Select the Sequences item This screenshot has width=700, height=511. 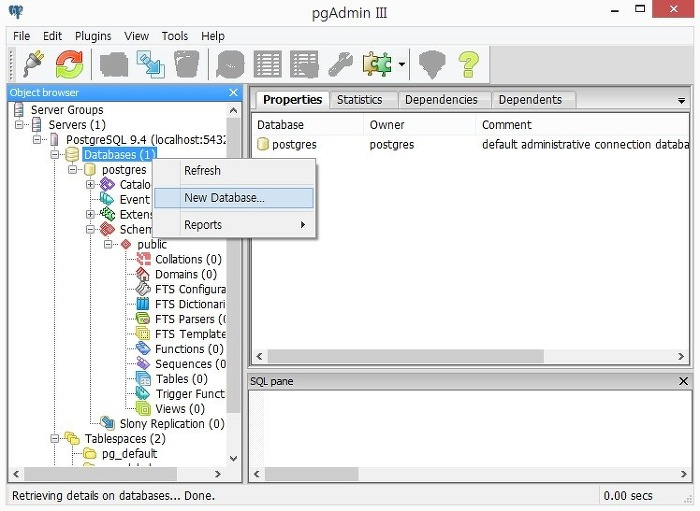click(190, 364)
